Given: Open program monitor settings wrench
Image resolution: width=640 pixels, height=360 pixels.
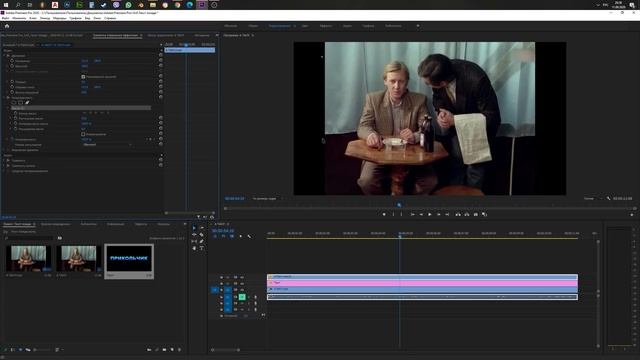Looking at the screenshot, I should click(608, 198).
